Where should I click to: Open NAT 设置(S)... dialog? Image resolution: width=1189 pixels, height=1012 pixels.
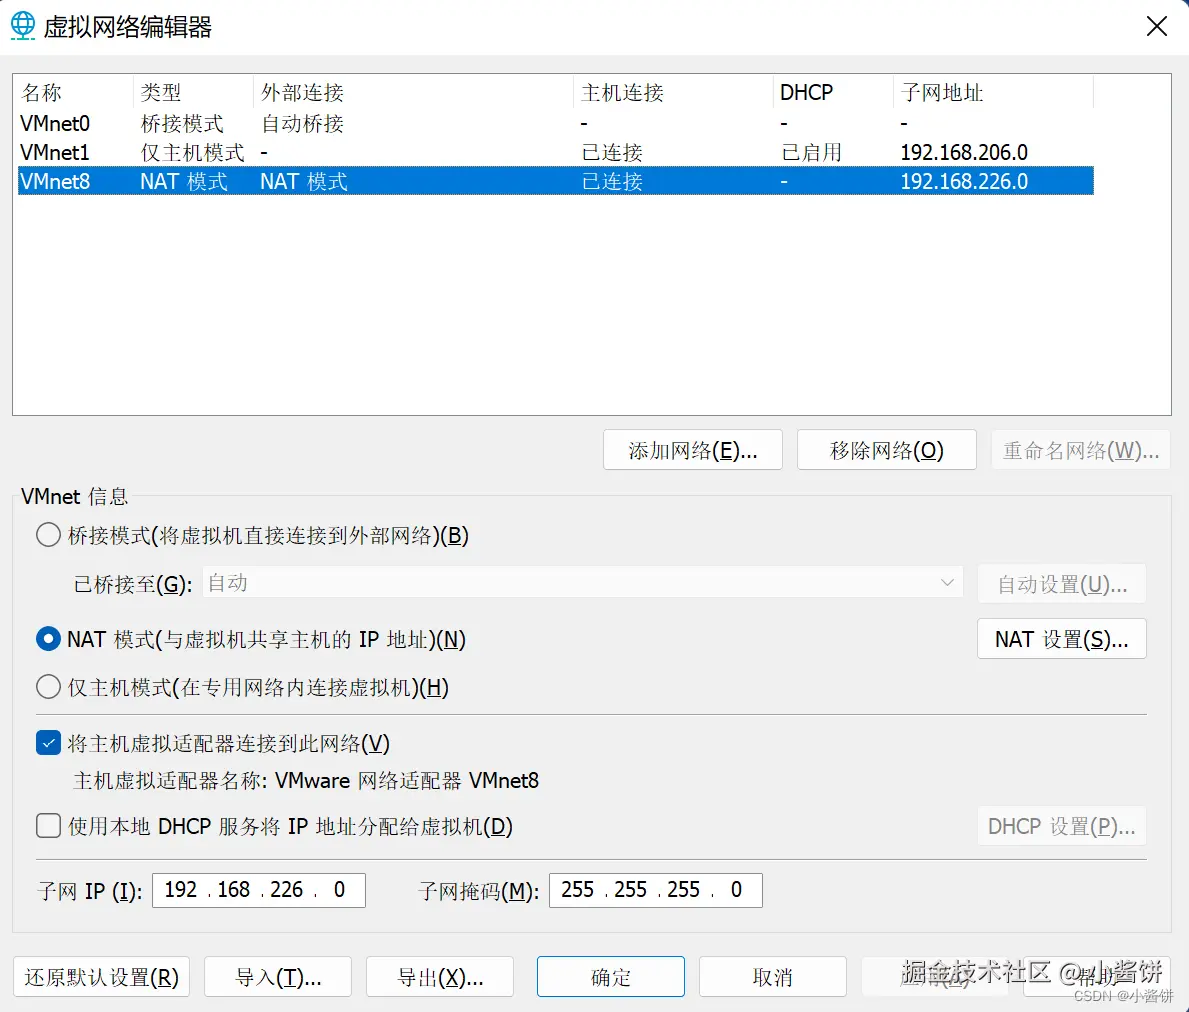[1062, 639]
